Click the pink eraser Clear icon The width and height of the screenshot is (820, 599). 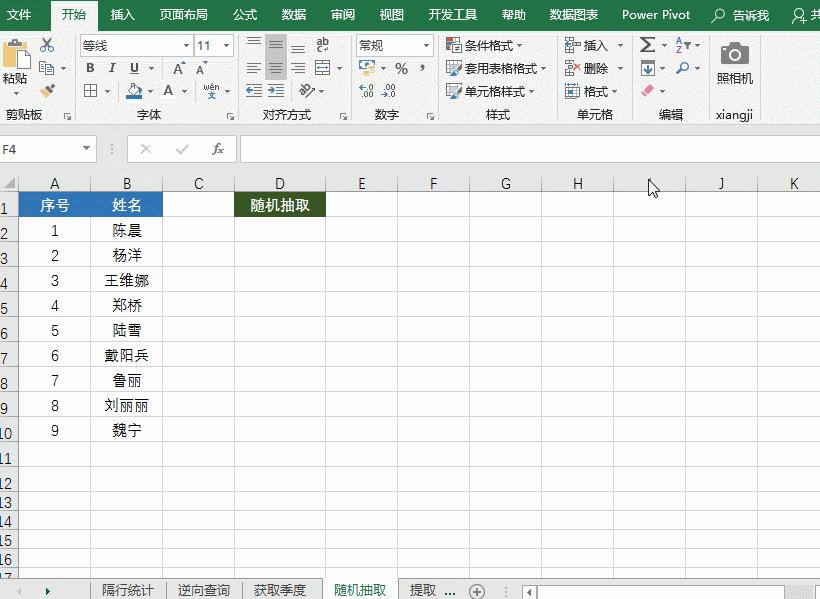coord(649,90)
